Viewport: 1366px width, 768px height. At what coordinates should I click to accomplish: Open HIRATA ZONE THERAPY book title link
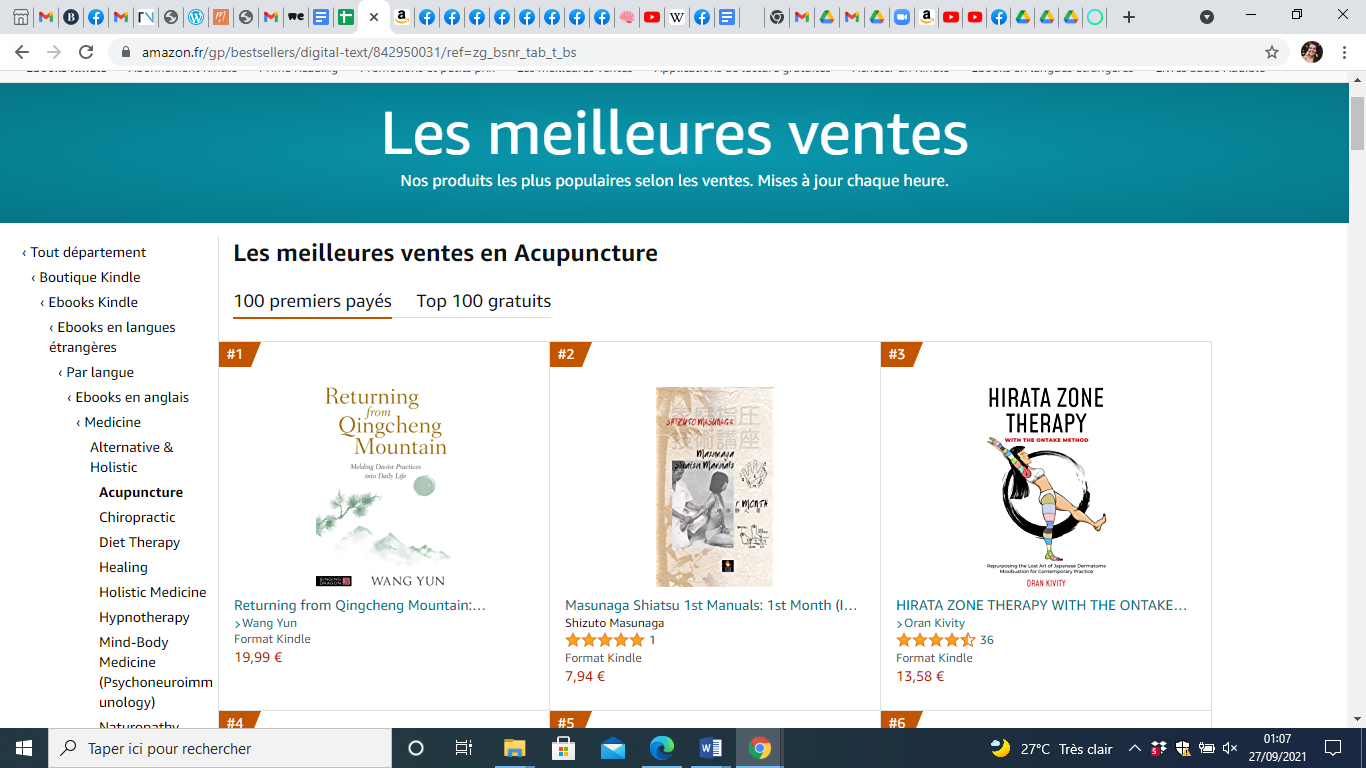click(1041, 605)
